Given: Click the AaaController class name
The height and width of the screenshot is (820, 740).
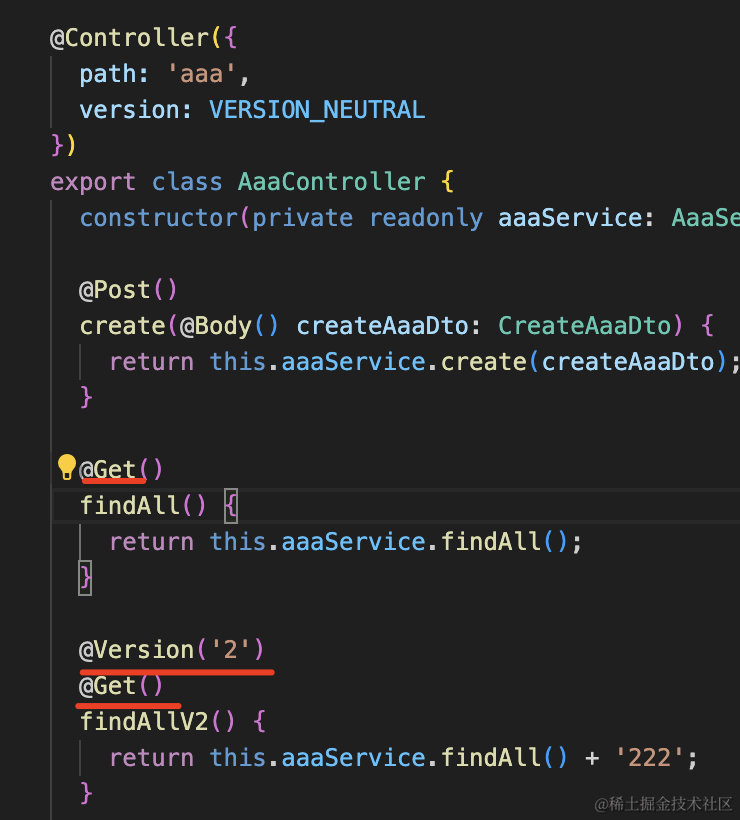Looking at the screenshot, I should coord(331,182).
